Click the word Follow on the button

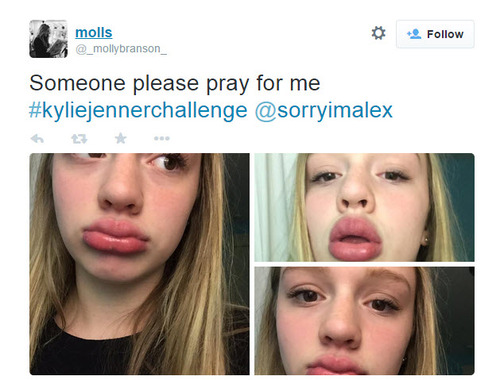coord(445,34)
